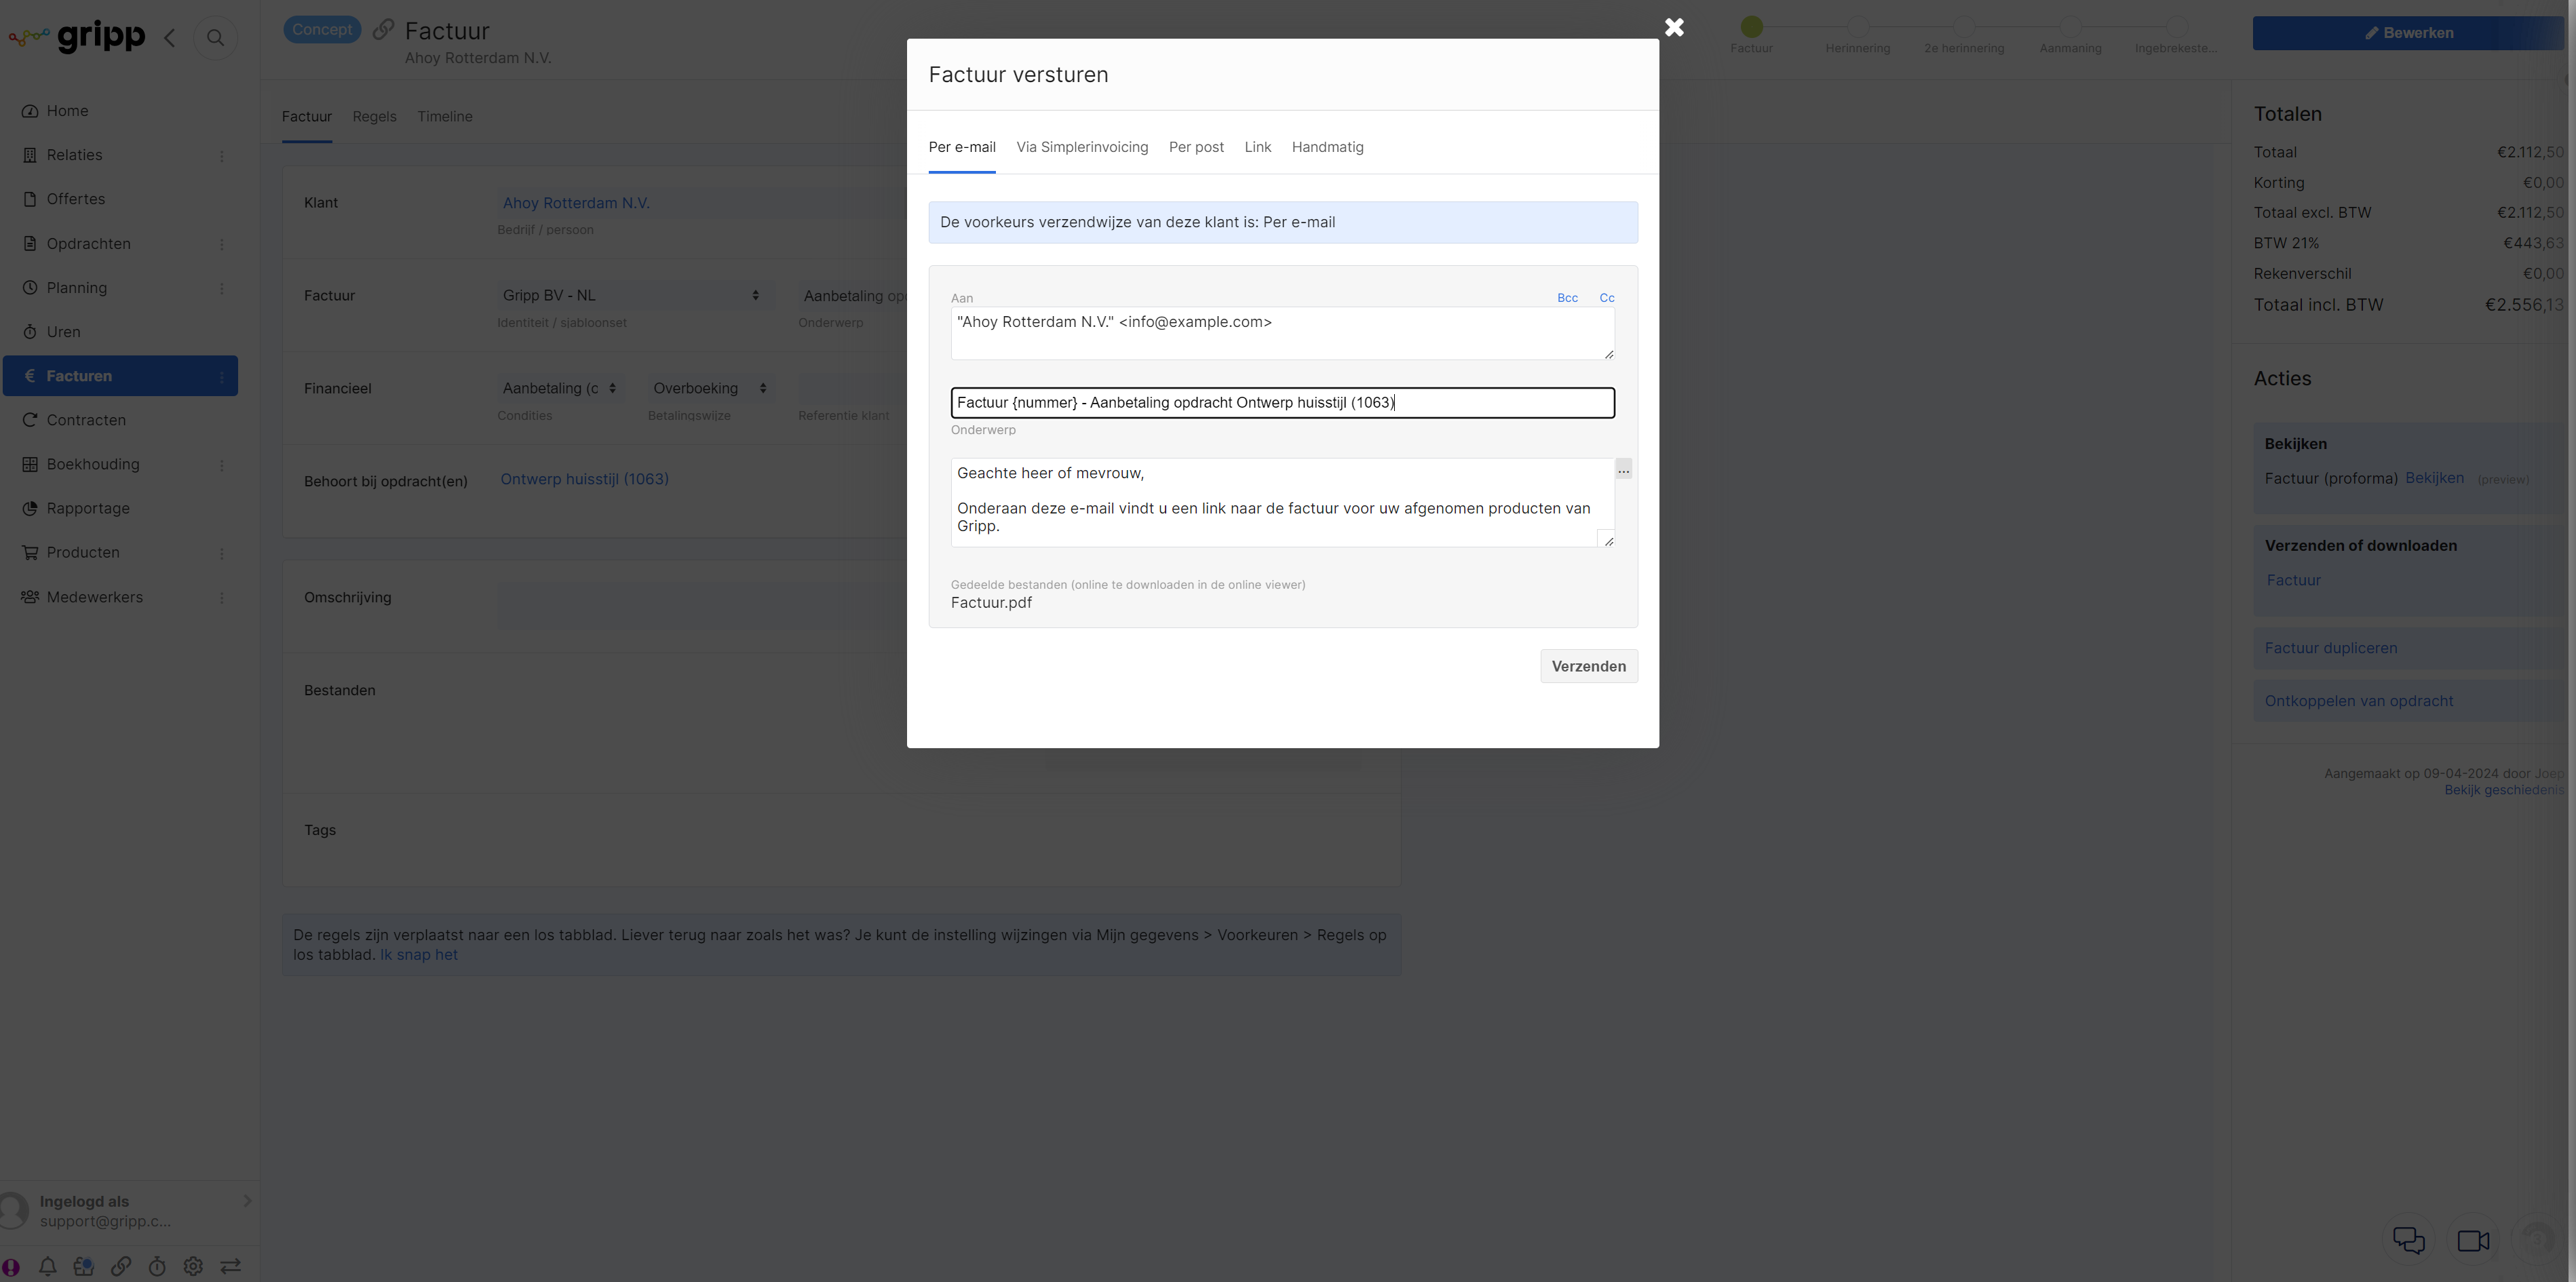The image size is (2576, 1282).
Task: Click into the Aan recipient field
Action: tap(1282, 333)
